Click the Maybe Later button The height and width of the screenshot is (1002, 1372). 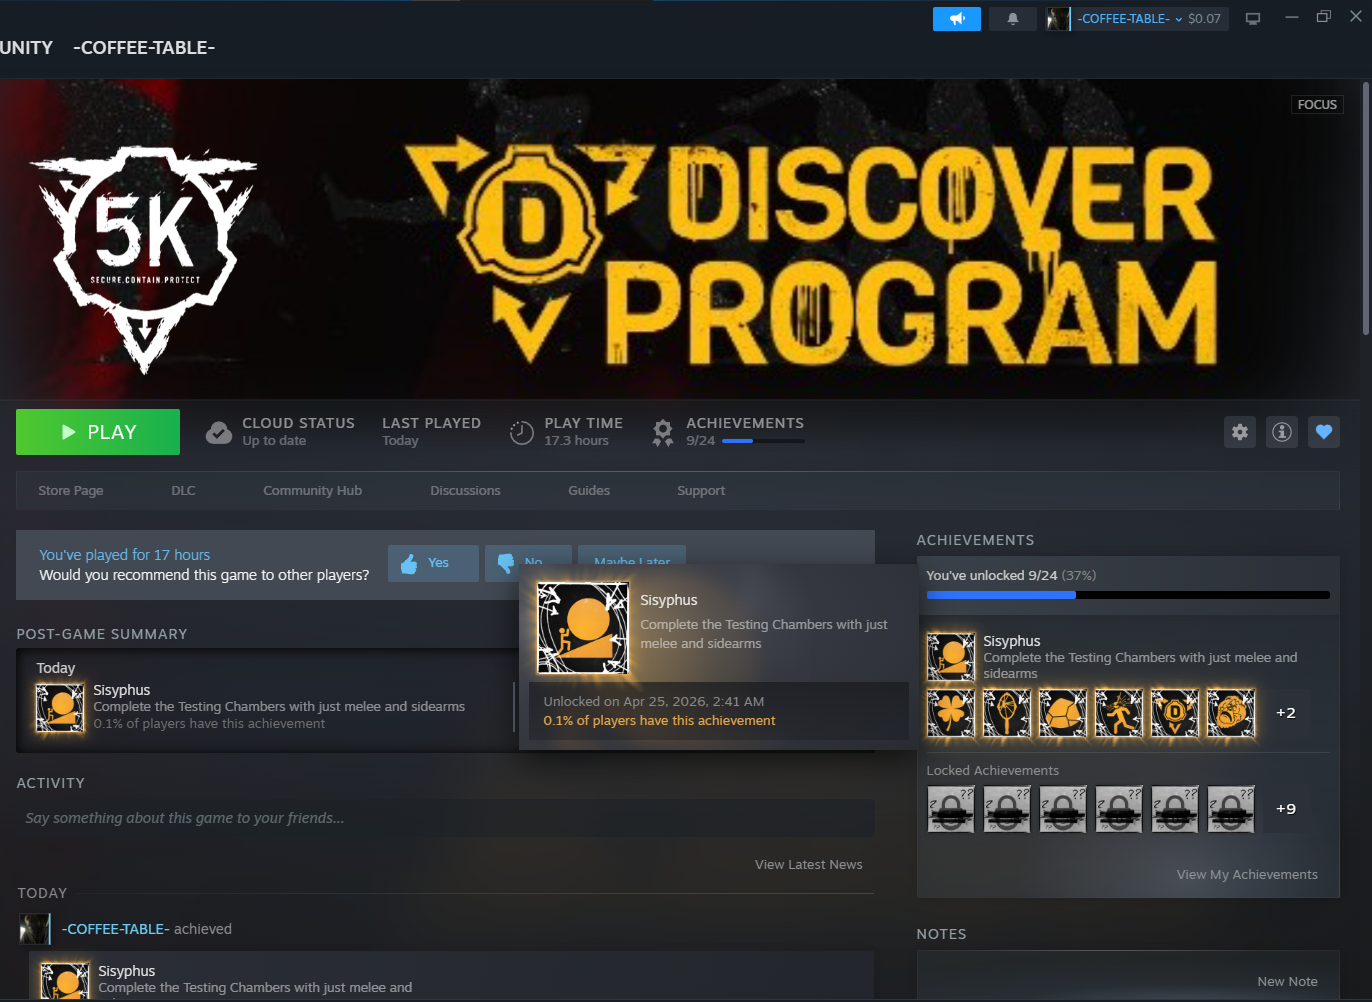click(x=632, y=557)
